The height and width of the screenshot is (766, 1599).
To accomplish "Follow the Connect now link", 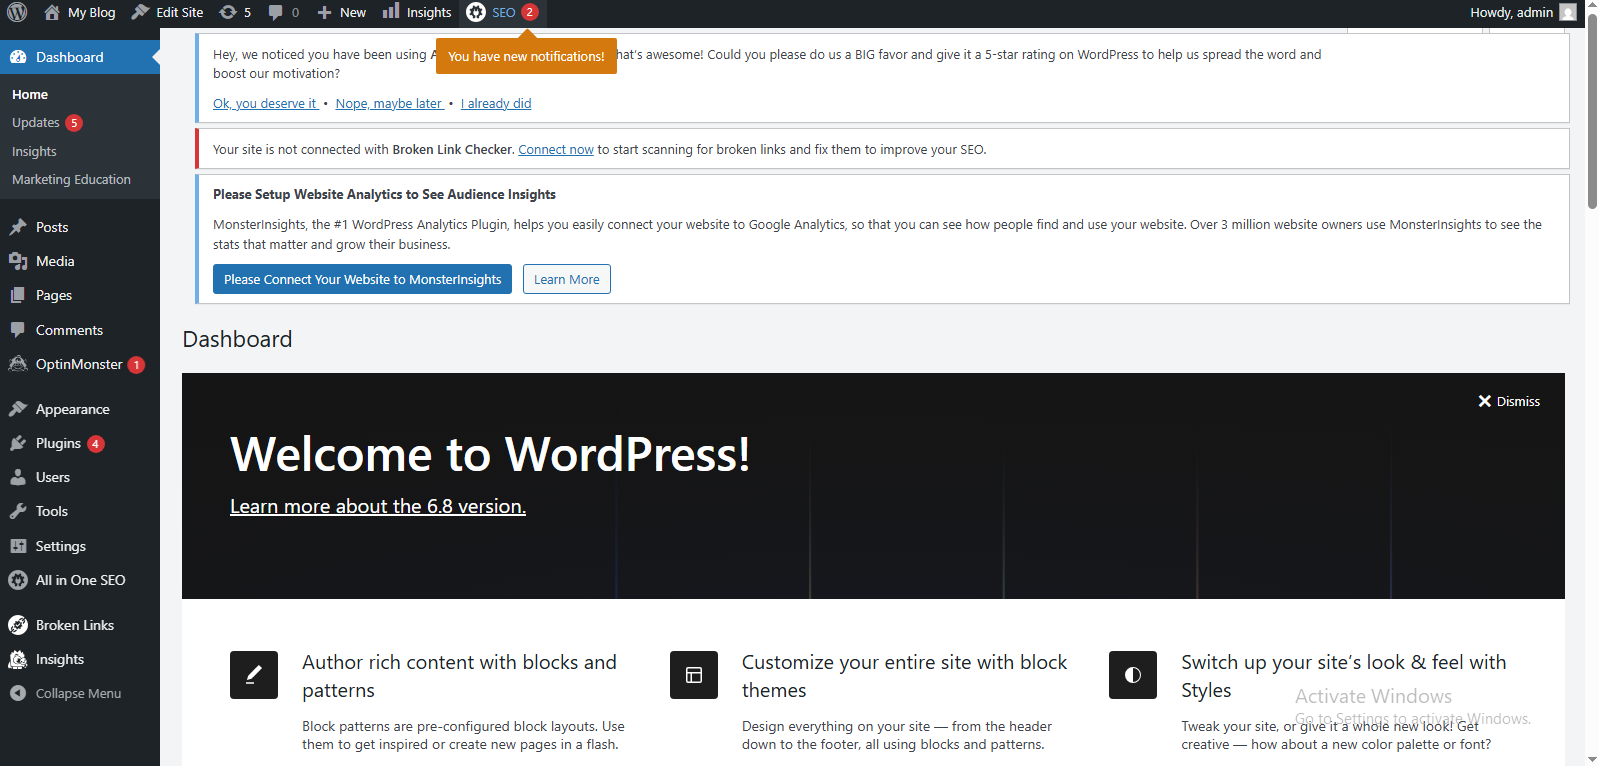I will (x=556, y=150).
